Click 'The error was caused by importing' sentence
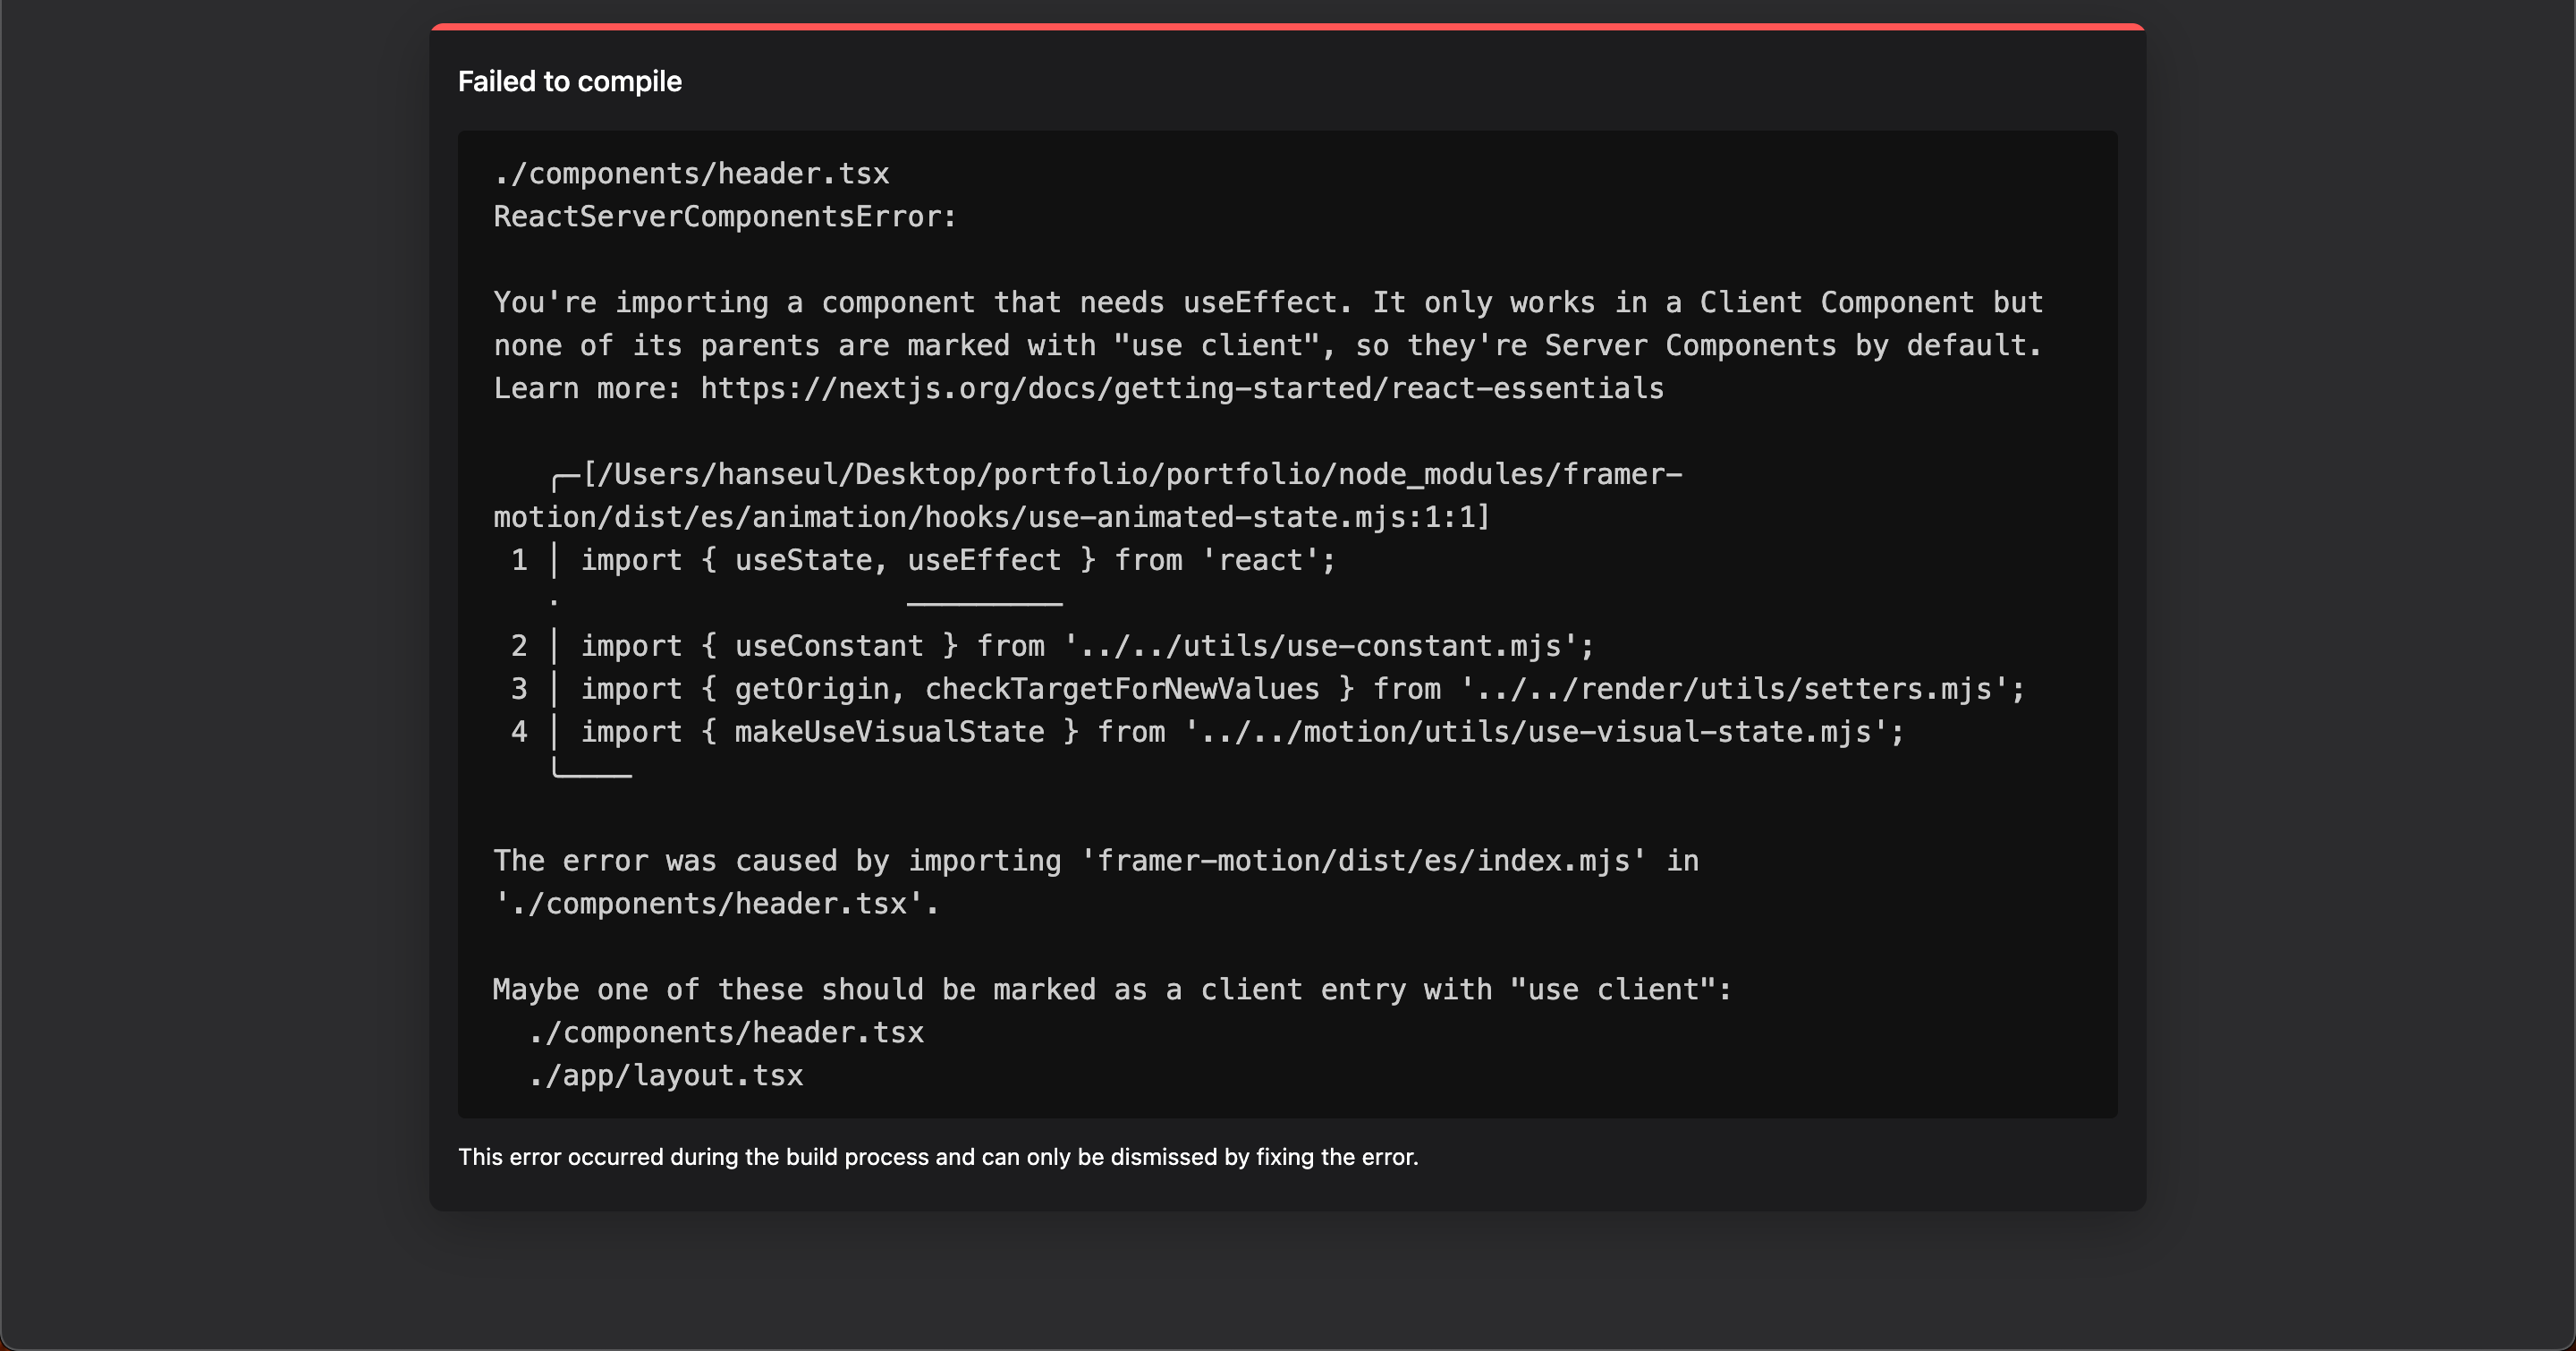The width and height of the screenshot is (2576, 1351). 1095,861
